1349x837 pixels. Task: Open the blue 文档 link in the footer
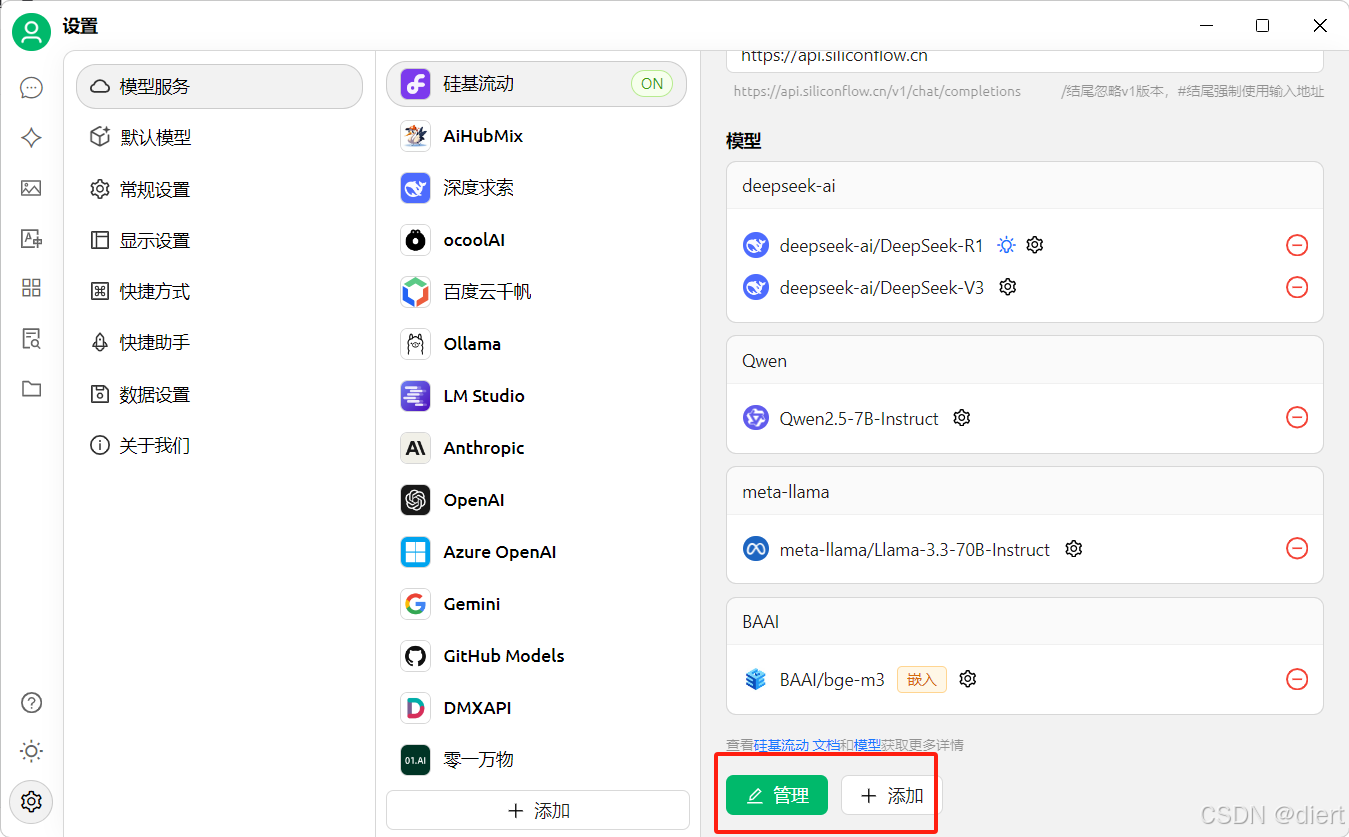826,745
